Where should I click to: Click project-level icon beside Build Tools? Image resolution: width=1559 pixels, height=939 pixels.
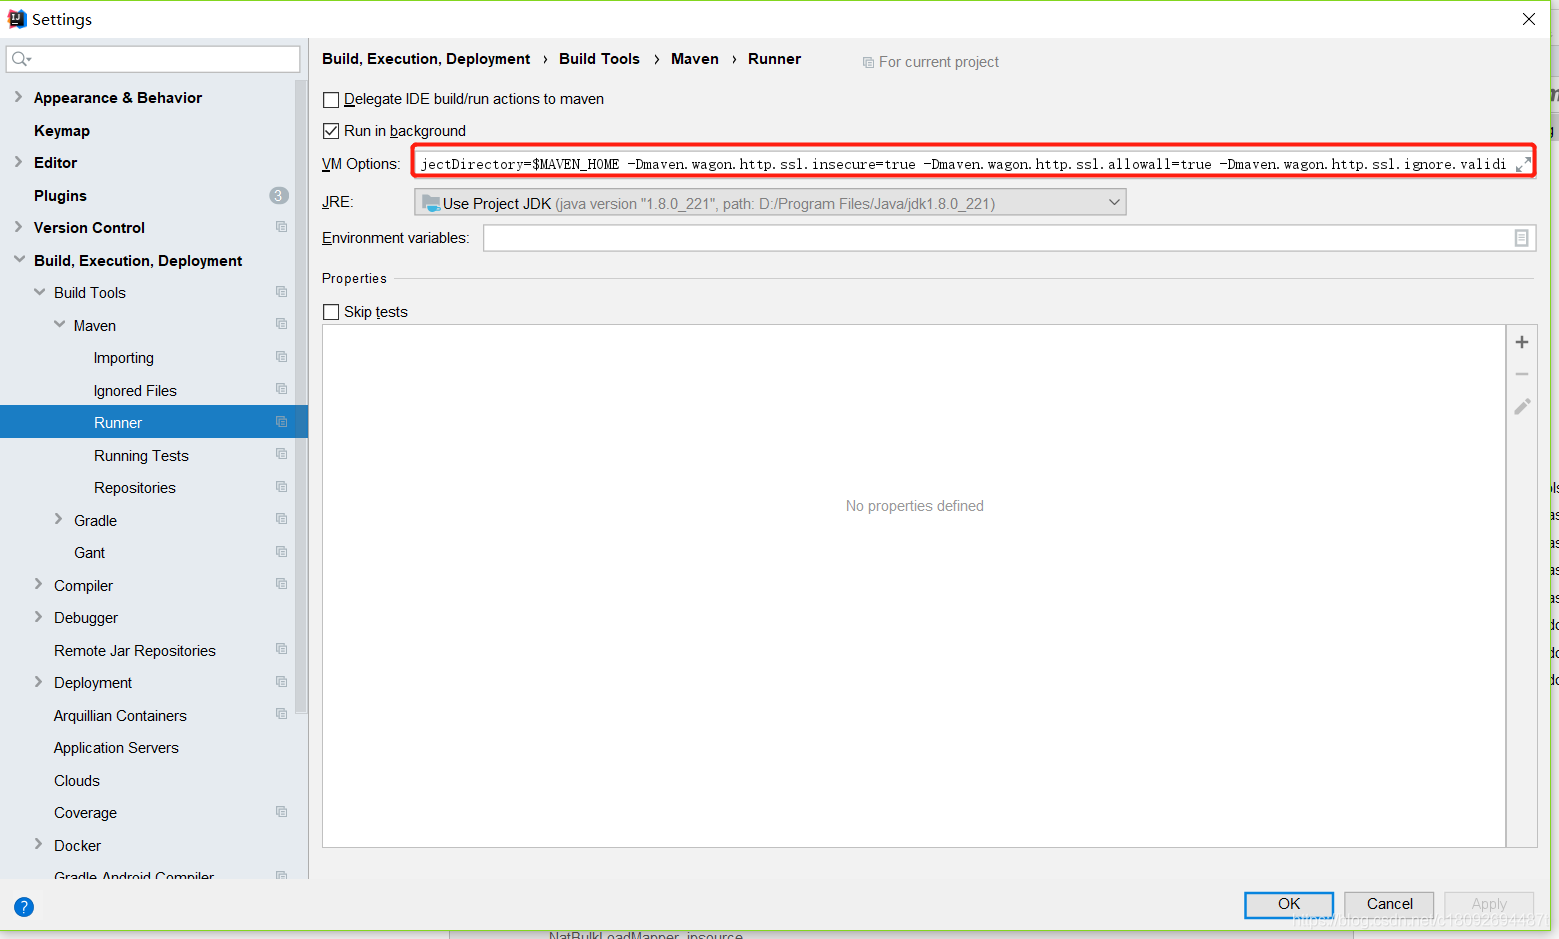pos(281,292)
